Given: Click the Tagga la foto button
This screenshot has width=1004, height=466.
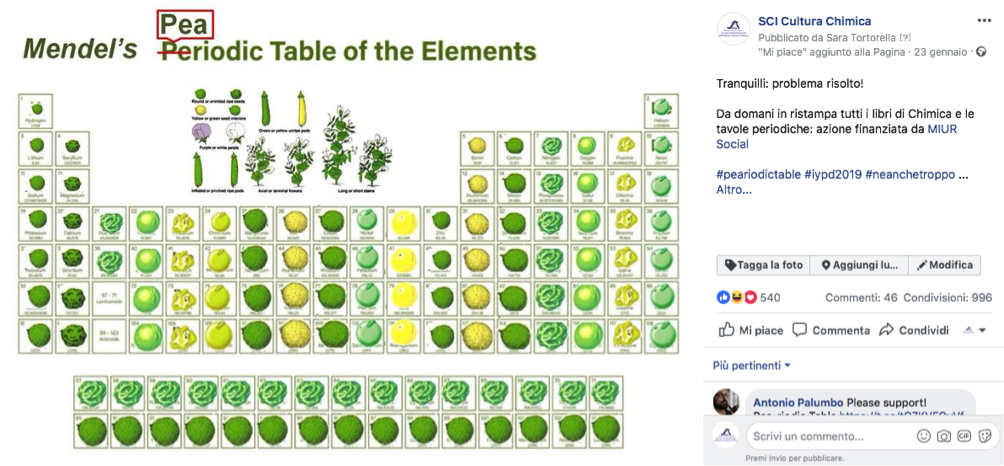Looking at the screenshot, I should [x=763, y=265].
